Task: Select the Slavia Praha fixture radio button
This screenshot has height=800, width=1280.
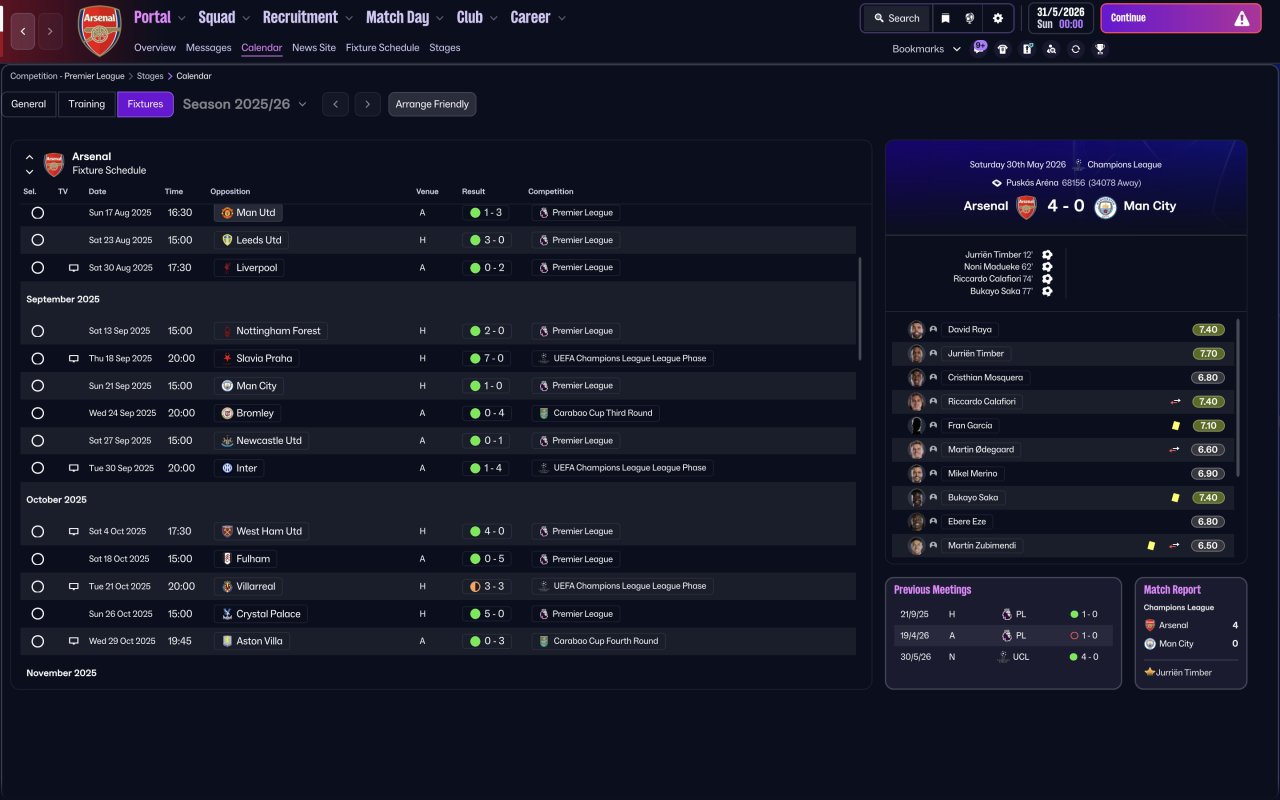Action: click(37, 358)
